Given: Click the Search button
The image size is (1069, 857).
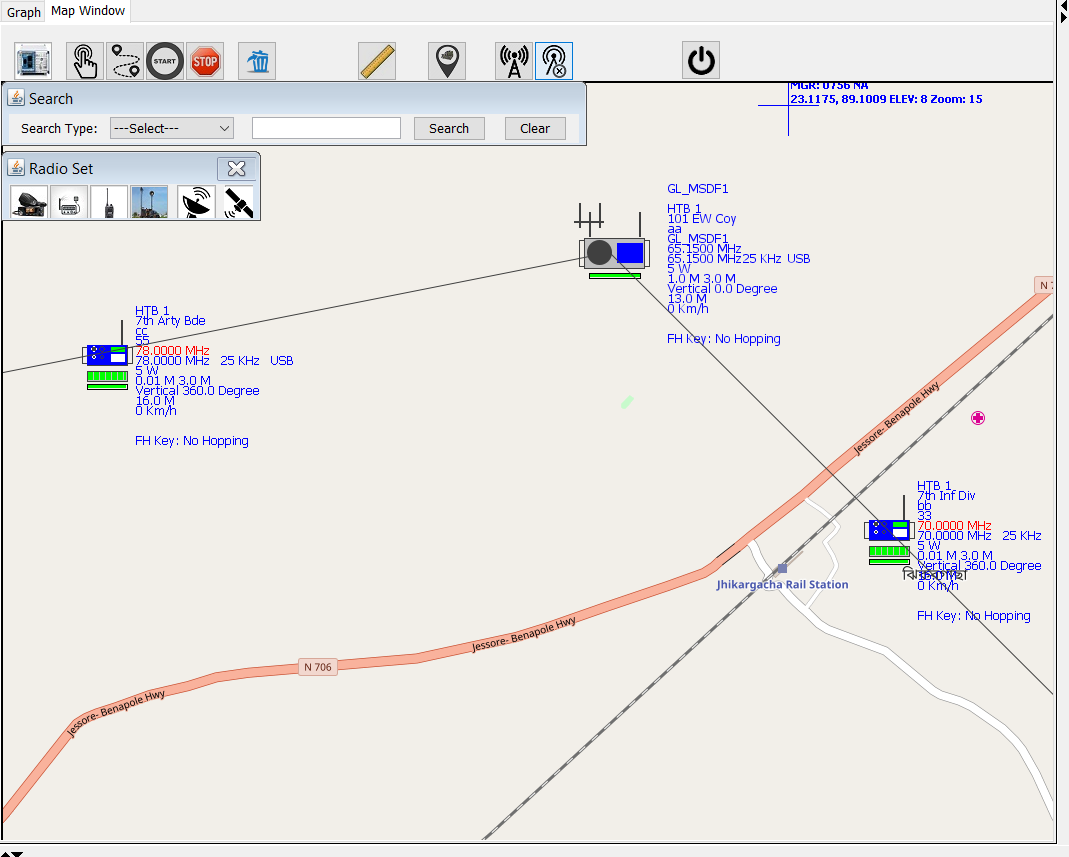Looking at the screenshot, I should [x=448, y=128].
